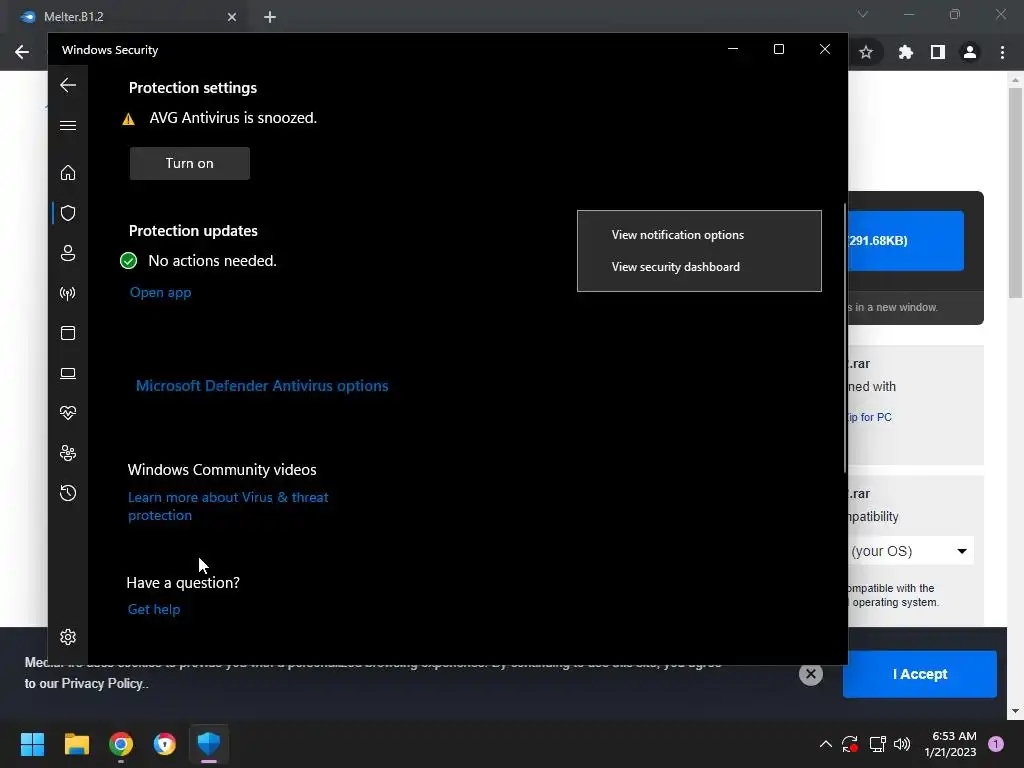Image resolution: width=1024 pixels, height=768 pixels.
Task: Click the Windows Security content scrollbar
Action: 845,338
